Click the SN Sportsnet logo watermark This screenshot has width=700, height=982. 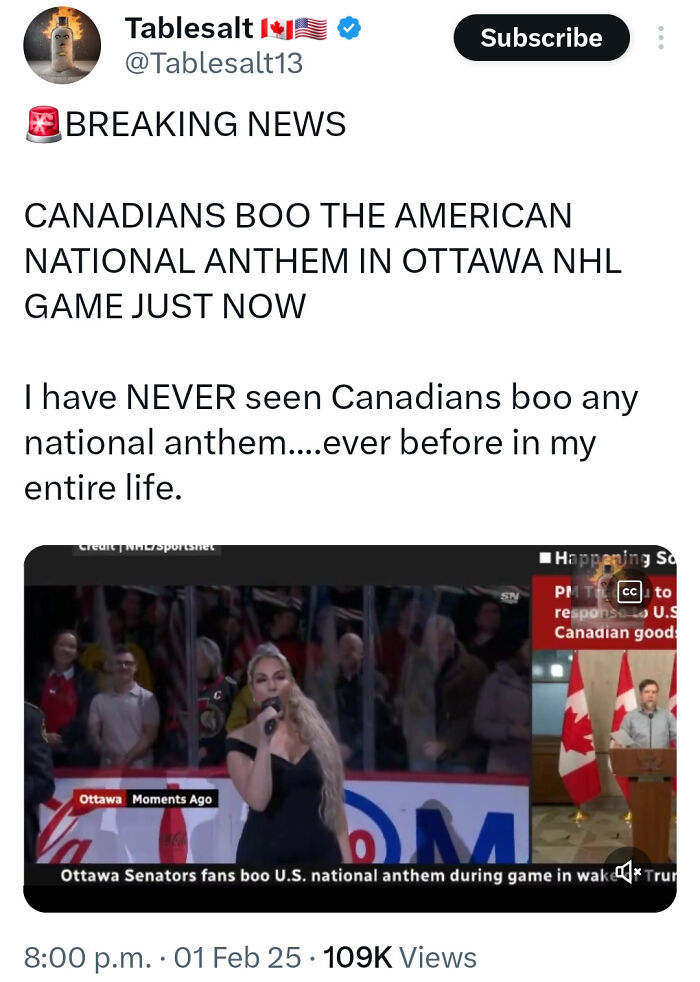(x=509, y=597)
